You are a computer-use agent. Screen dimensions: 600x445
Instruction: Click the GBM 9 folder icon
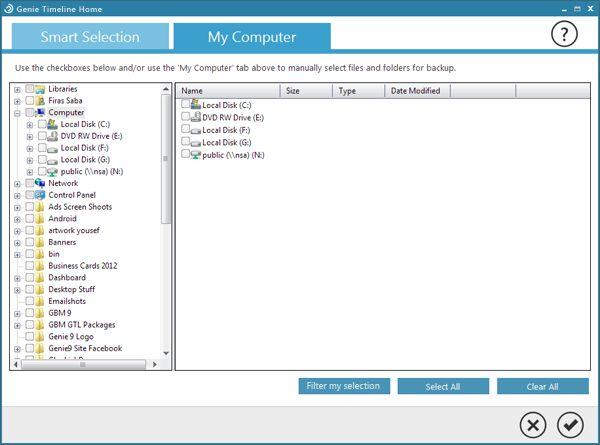pos(40,313)
